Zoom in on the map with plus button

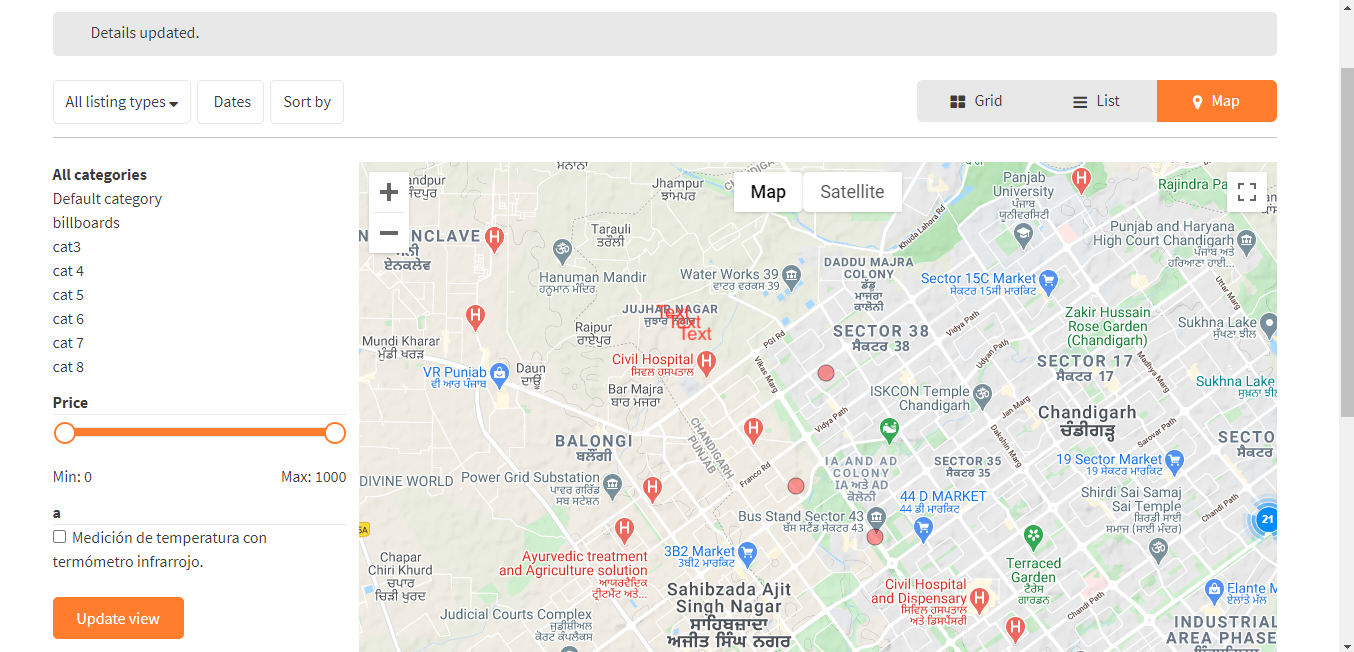[389, 192]
